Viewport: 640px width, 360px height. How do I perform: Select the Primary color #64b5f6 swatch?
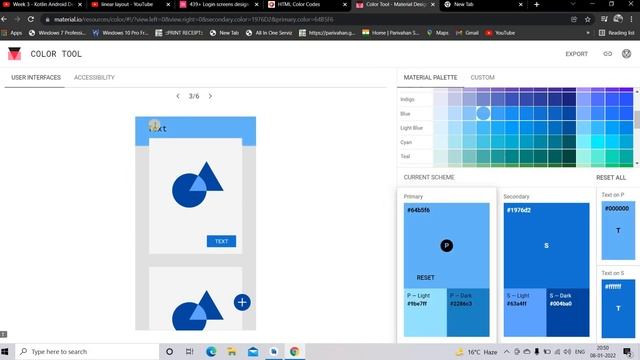447,245
